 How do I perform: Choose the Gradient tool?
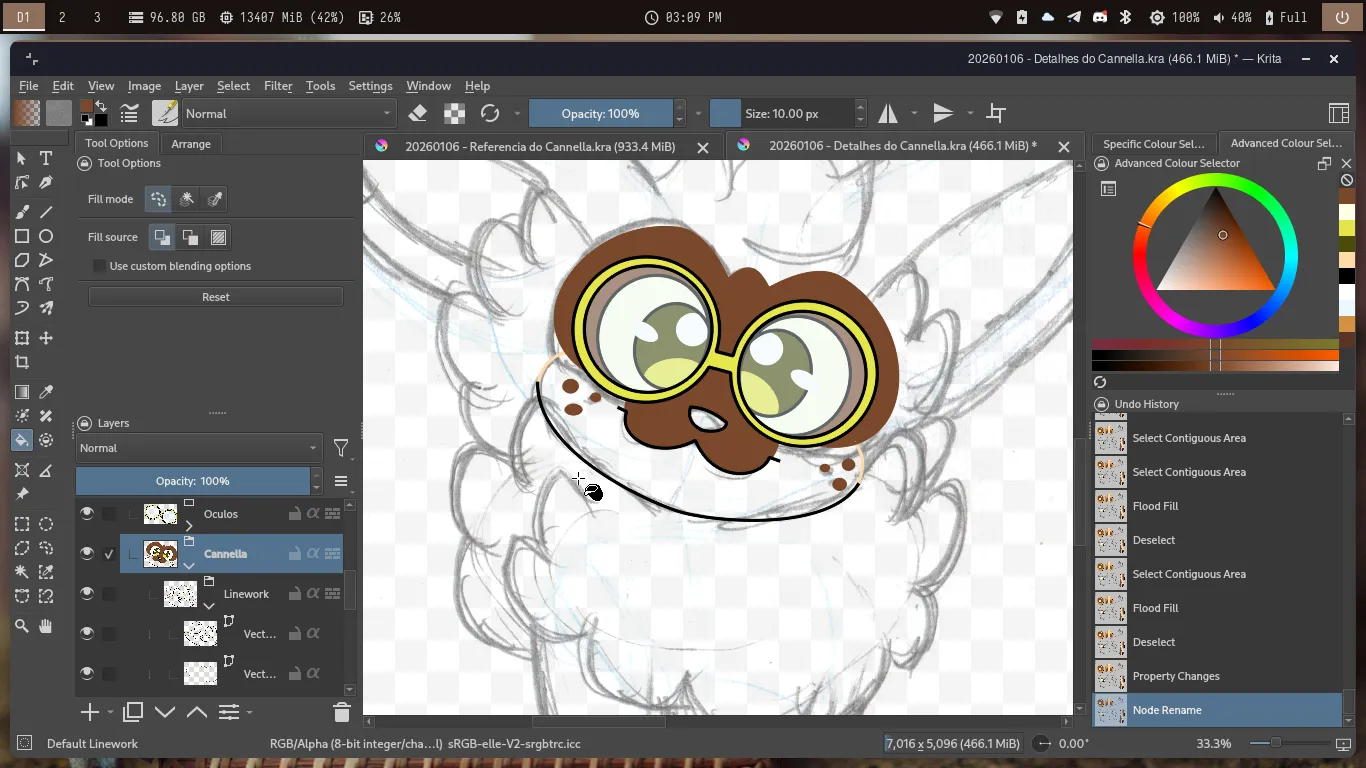coord(21,392)
